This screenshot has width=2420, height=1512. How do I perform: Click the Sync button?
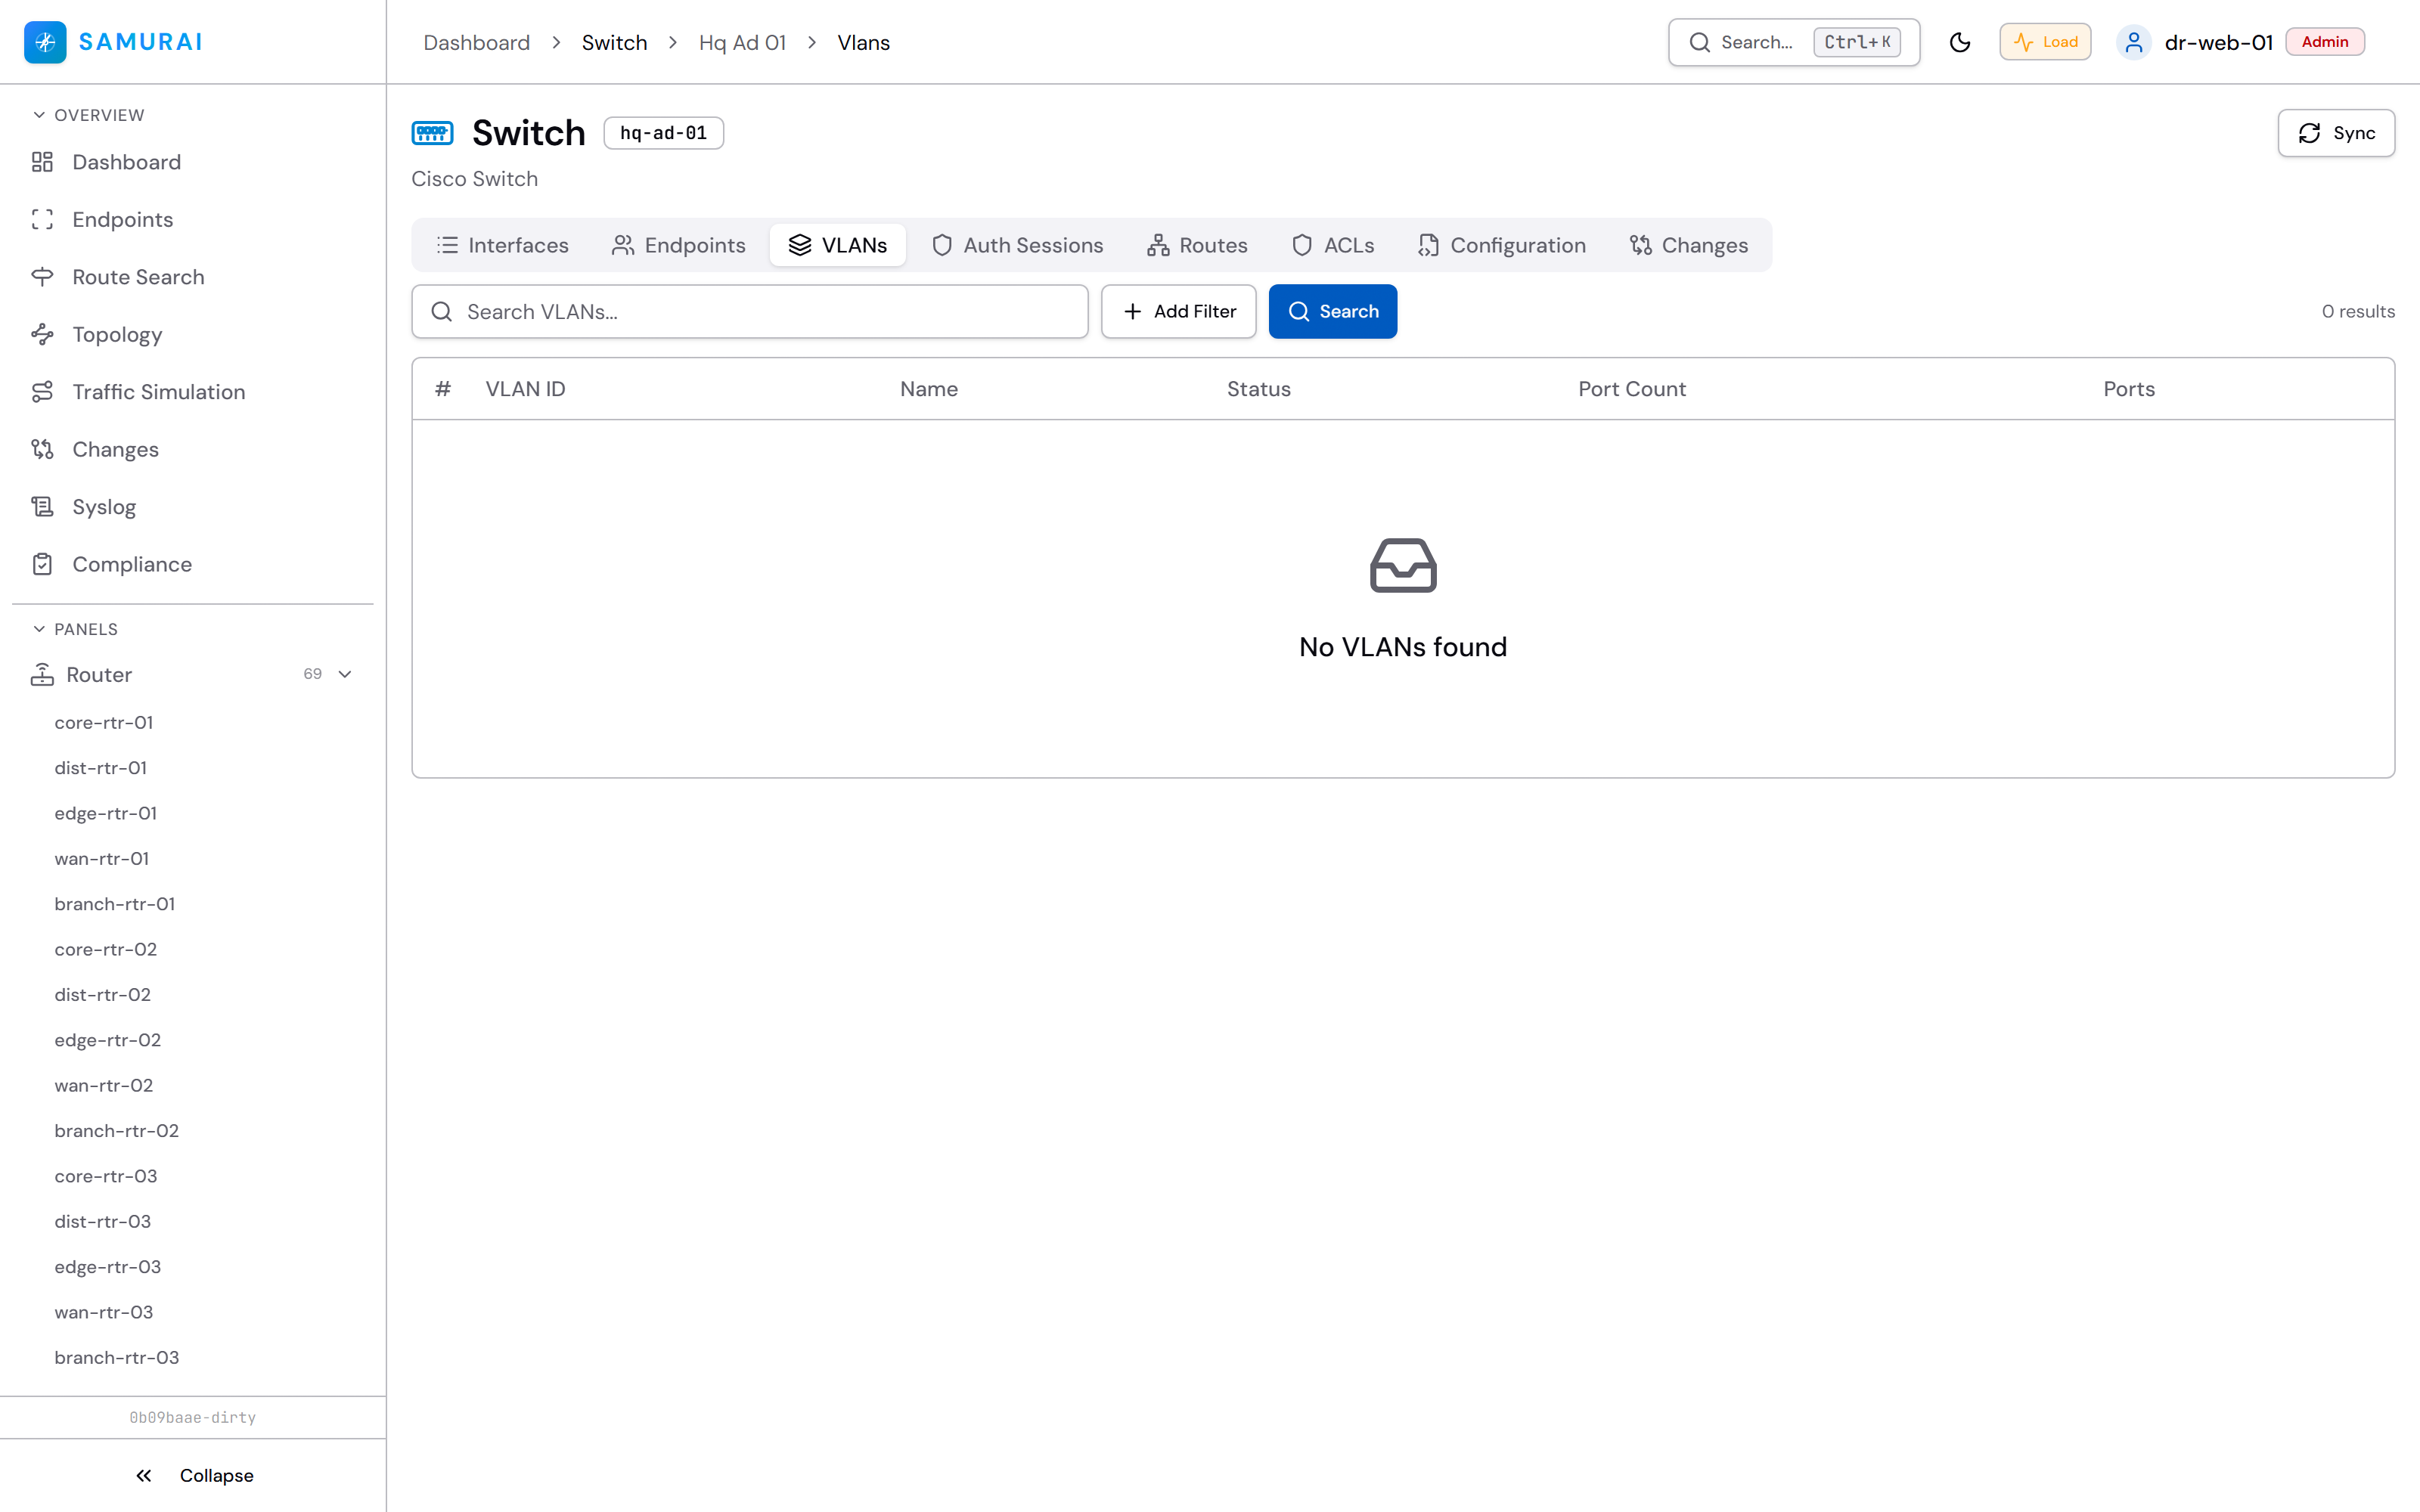[2336, 133]
